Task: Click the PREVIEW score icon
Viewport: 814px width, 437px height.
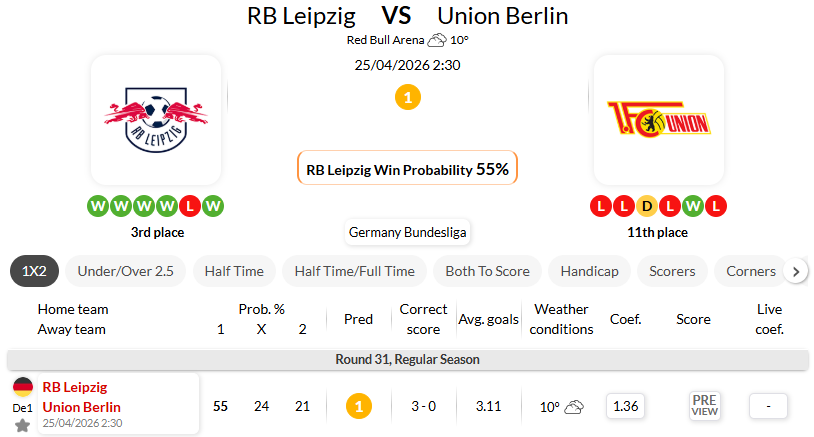Action: (705, 406)
